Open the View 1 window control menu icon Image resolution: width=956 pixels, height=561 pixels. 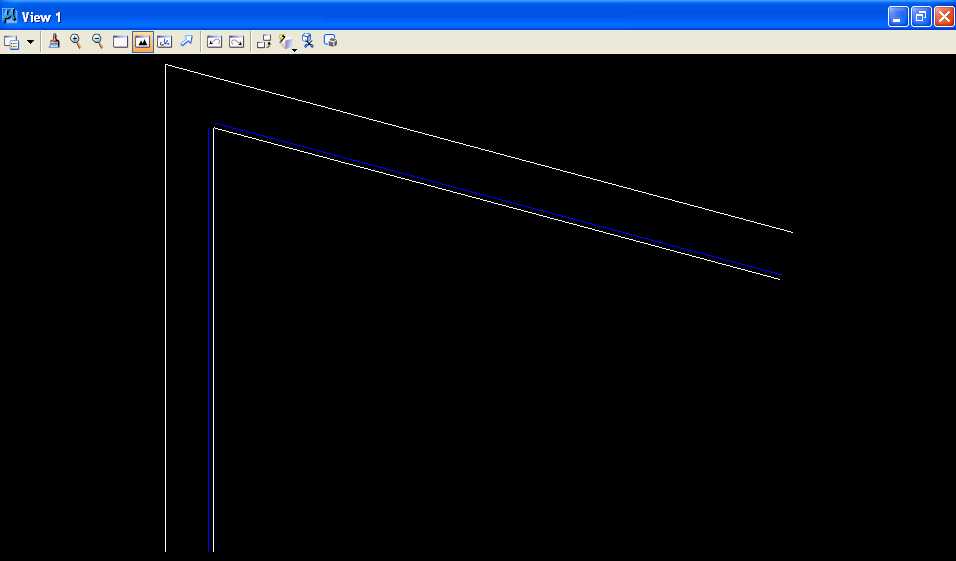tap(10, 16)
